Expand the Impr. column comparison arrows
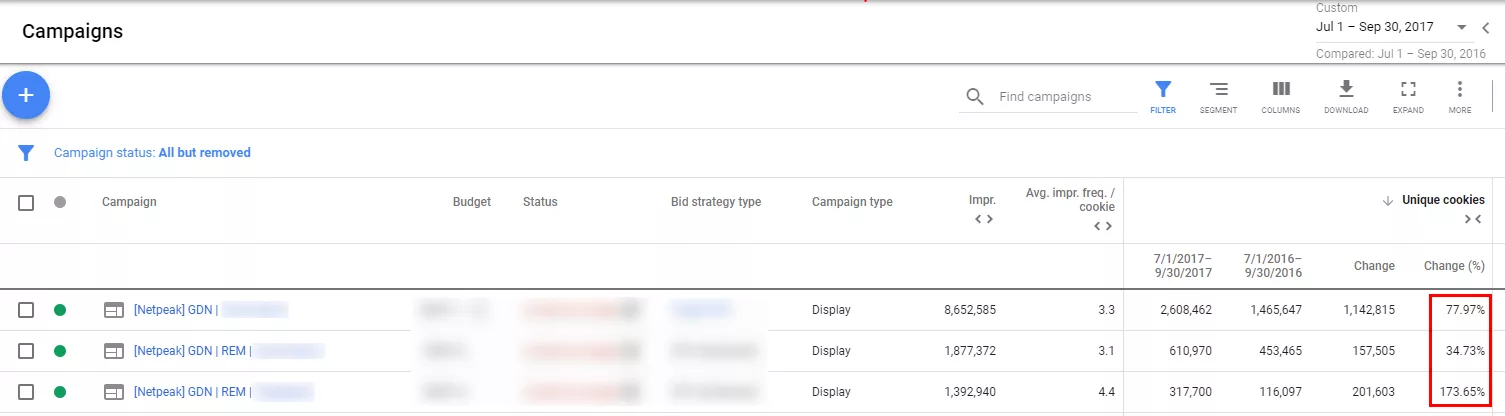Screen dimensions: 1505x416 tap(984, 219)
